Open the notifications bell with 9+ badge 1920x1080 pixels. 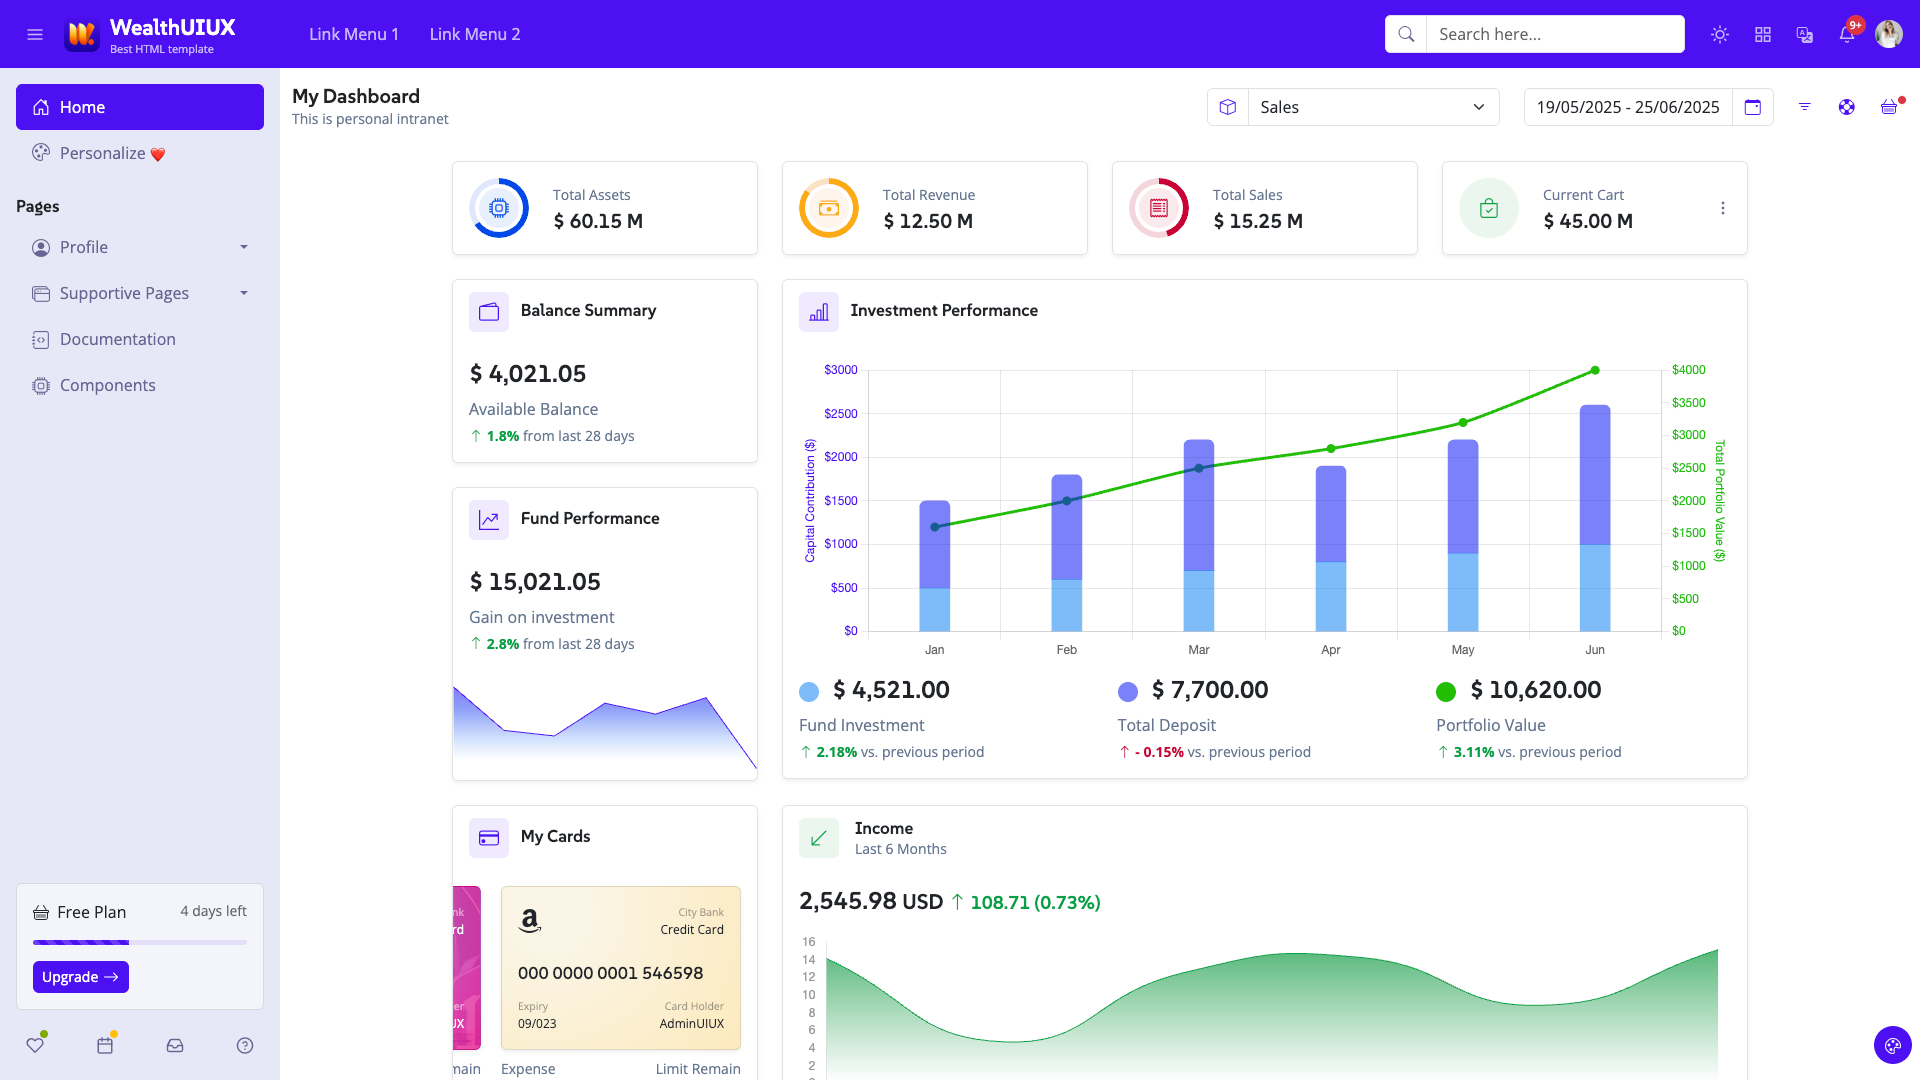[1847, 33]
